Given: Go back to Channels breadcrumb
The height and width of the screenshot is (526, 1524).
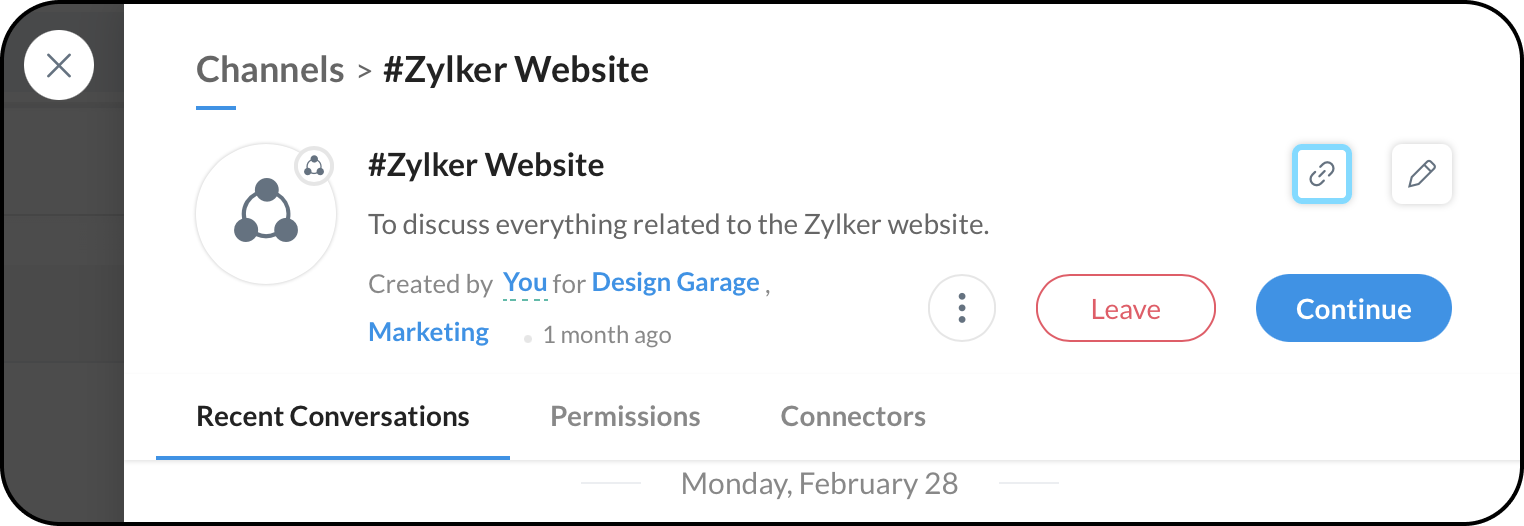Looking at the screenshot, I should coord(270,69).
